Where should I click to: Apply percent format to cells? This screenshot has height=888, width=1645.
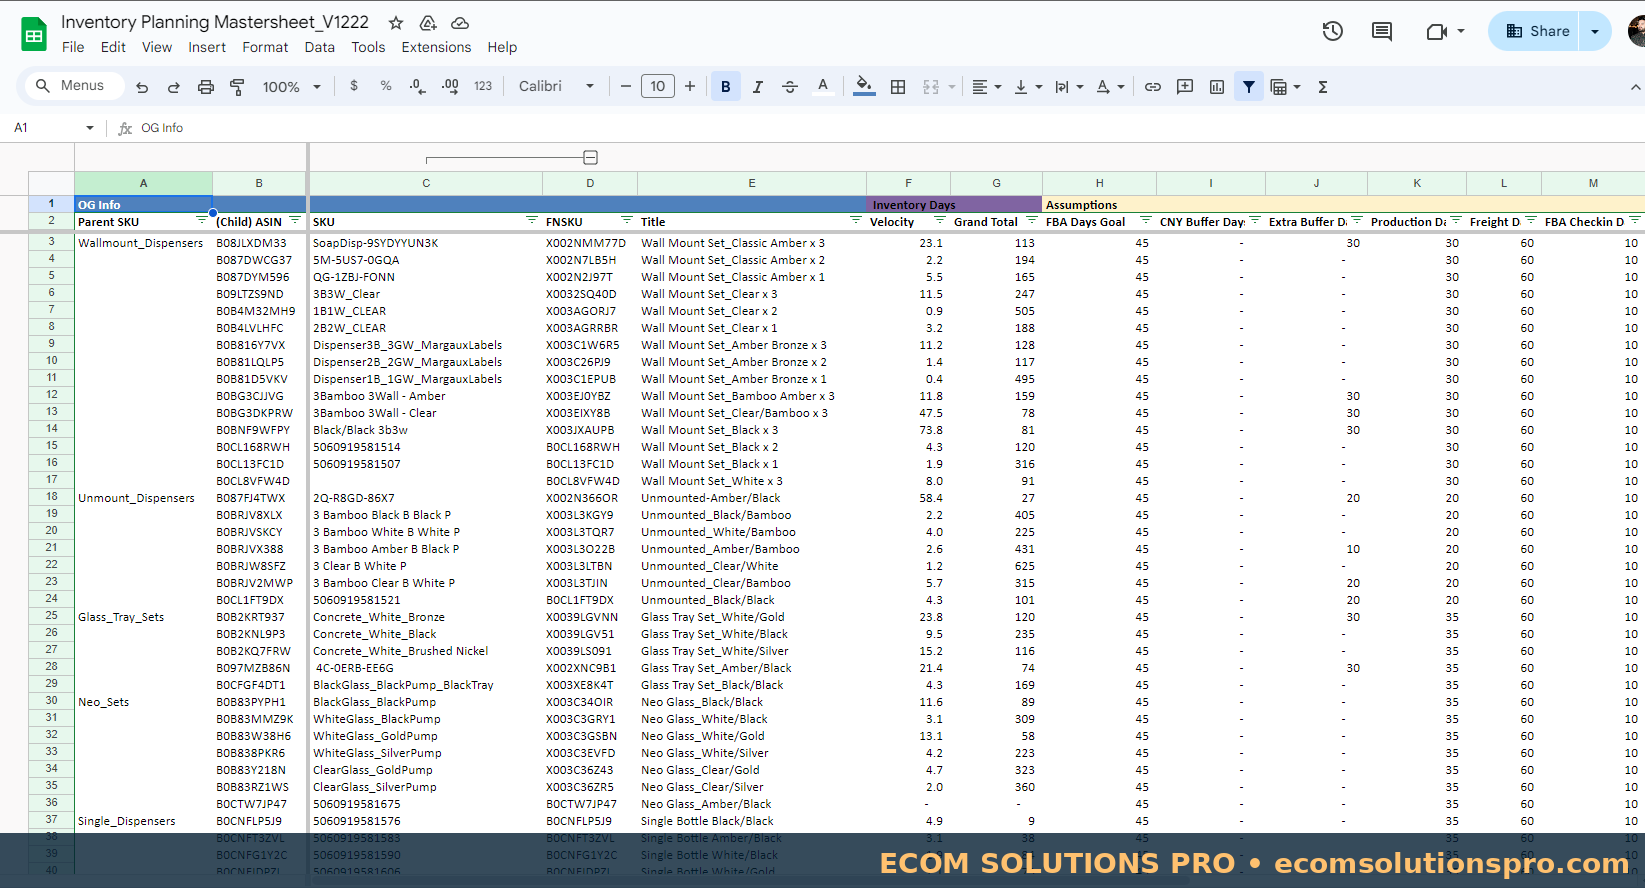(386, 86)
